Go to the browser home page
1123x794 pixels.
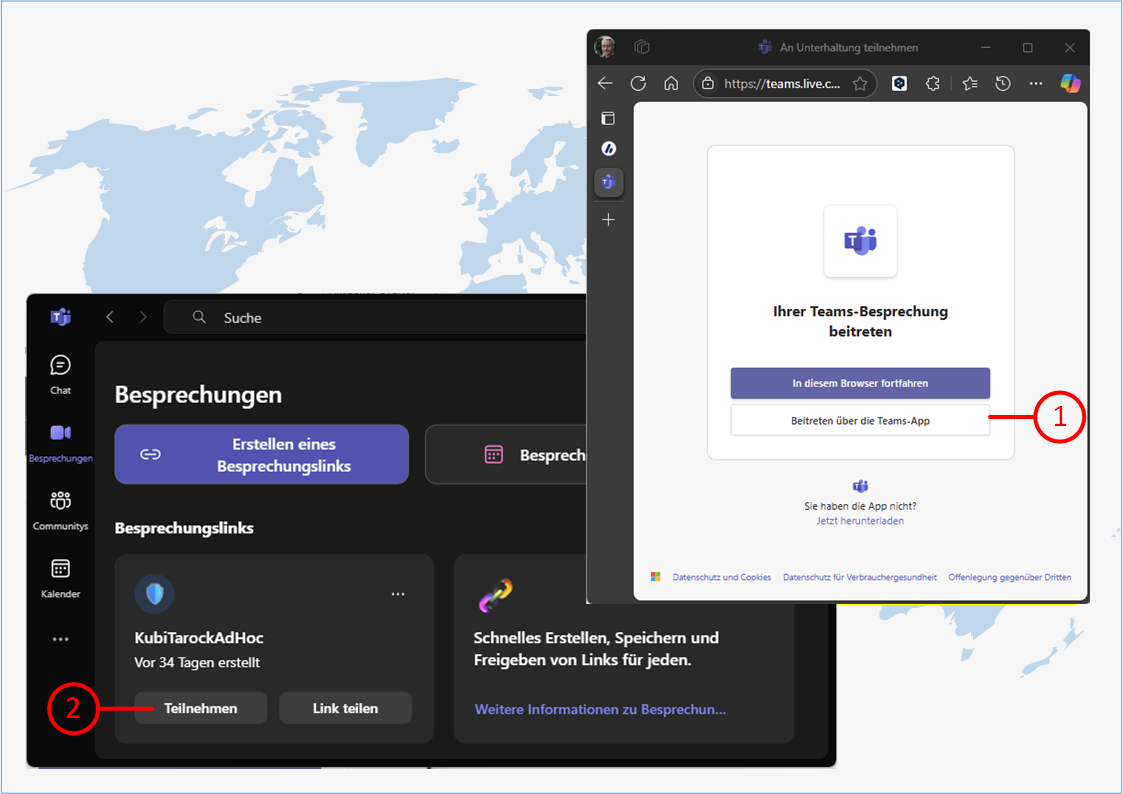pos(671,84)
